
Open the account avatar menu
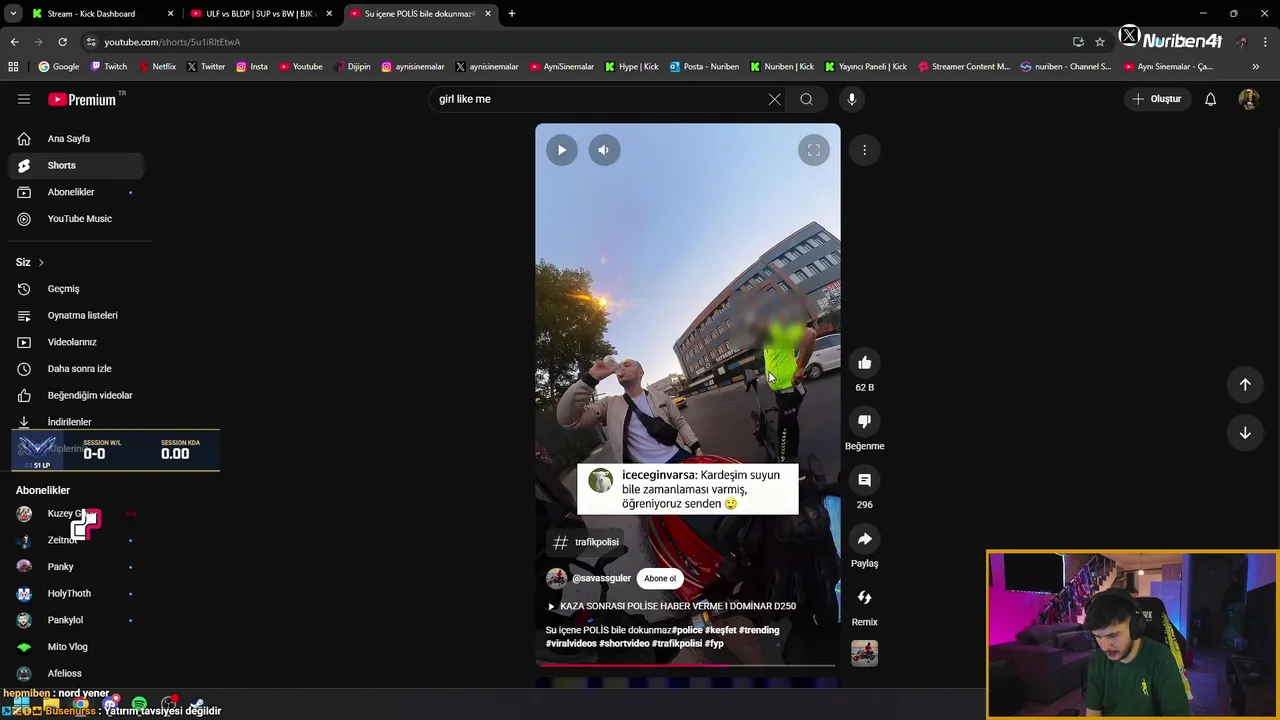coord(1248,99)
